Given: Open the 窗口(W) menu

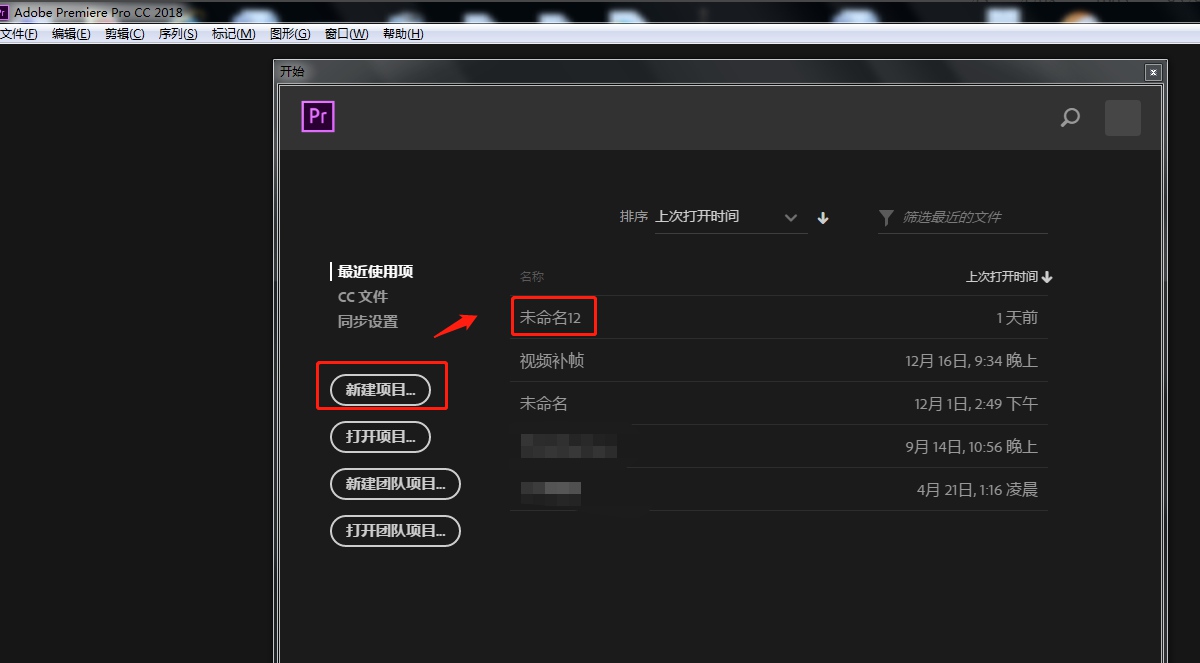Looking at the screenshot, I should (346, 34).
